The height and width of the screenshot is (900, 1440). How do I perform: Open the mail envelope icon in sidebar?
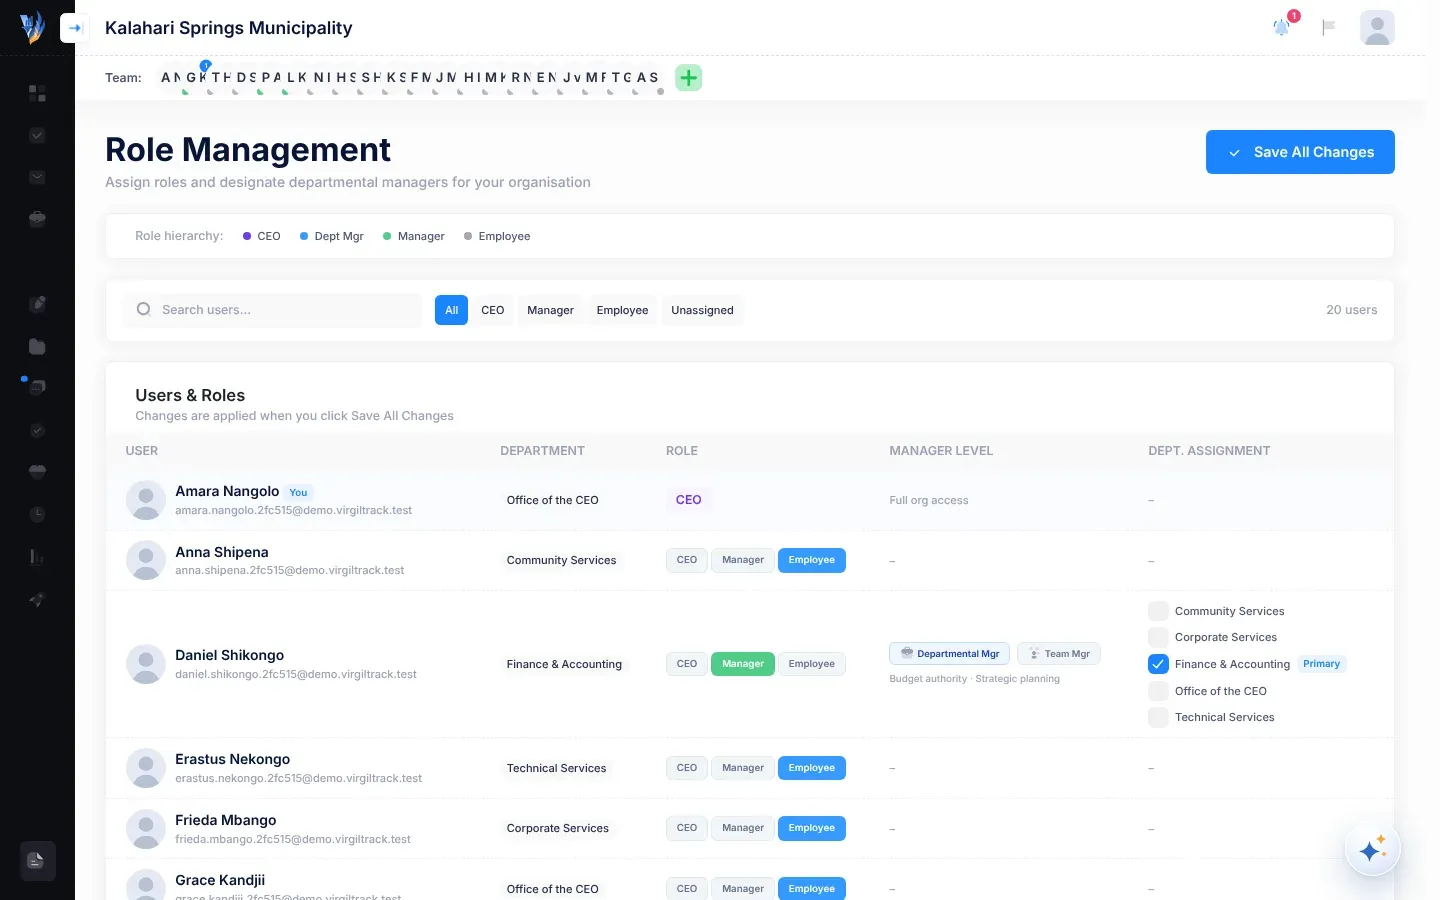[x=37, y=177]
